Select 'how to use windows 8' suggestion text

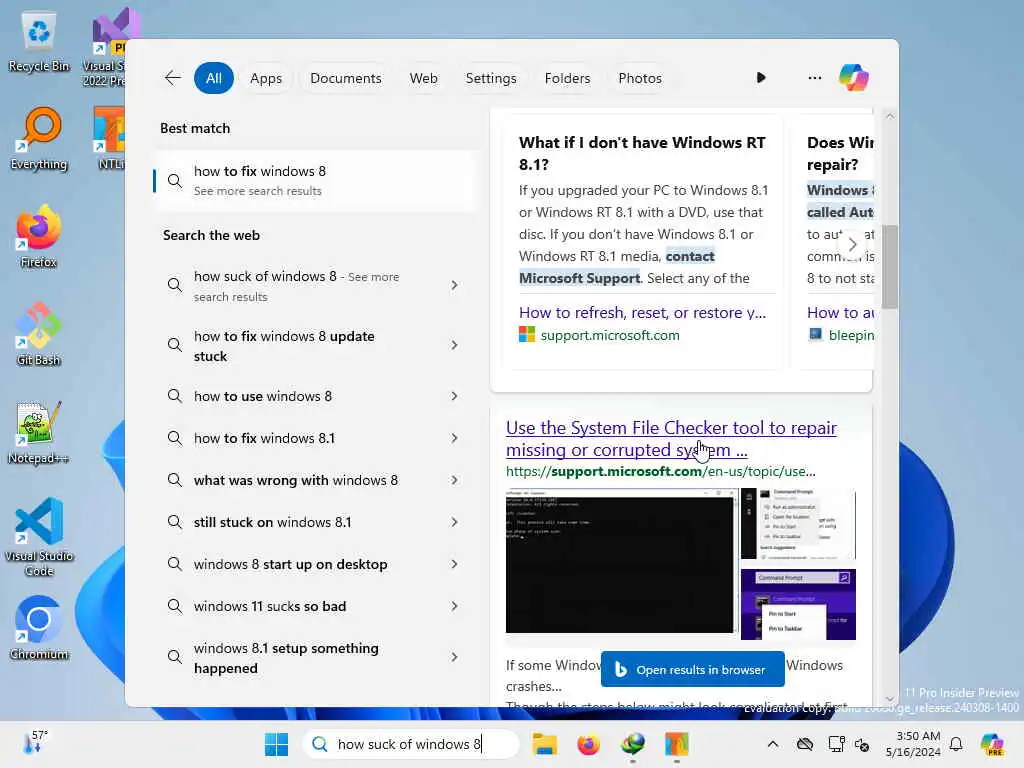point(263,396)
